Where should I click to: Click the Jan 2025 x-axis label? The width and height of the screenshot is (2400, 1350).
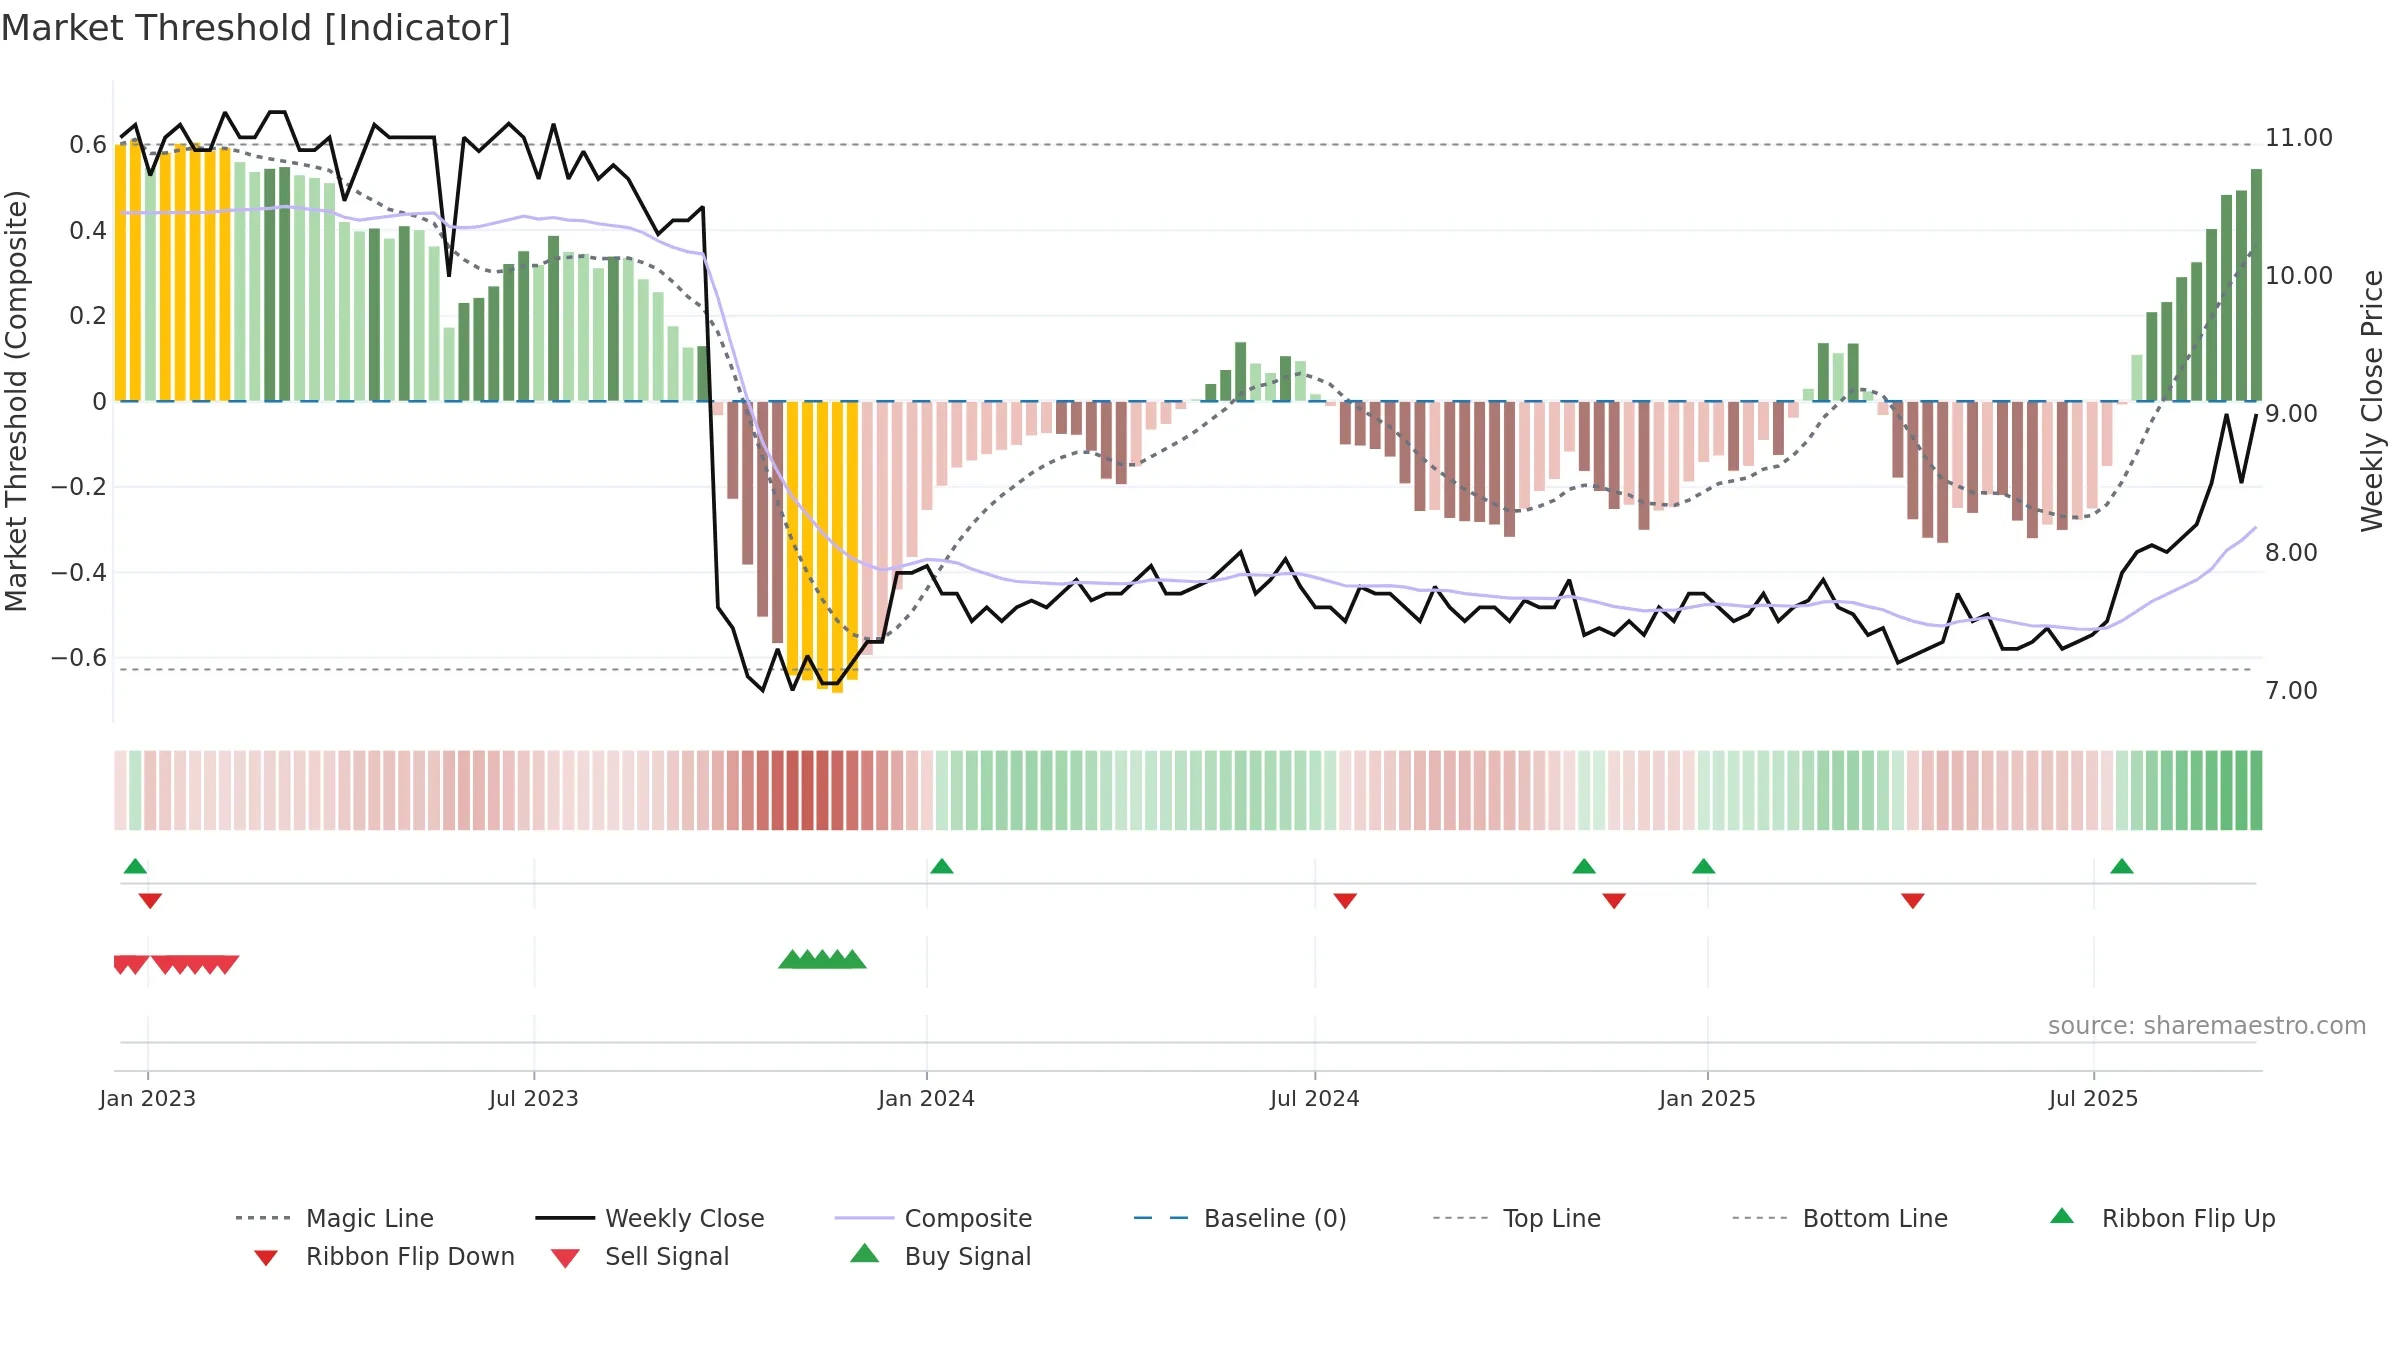click(x=1708, y=1098)
